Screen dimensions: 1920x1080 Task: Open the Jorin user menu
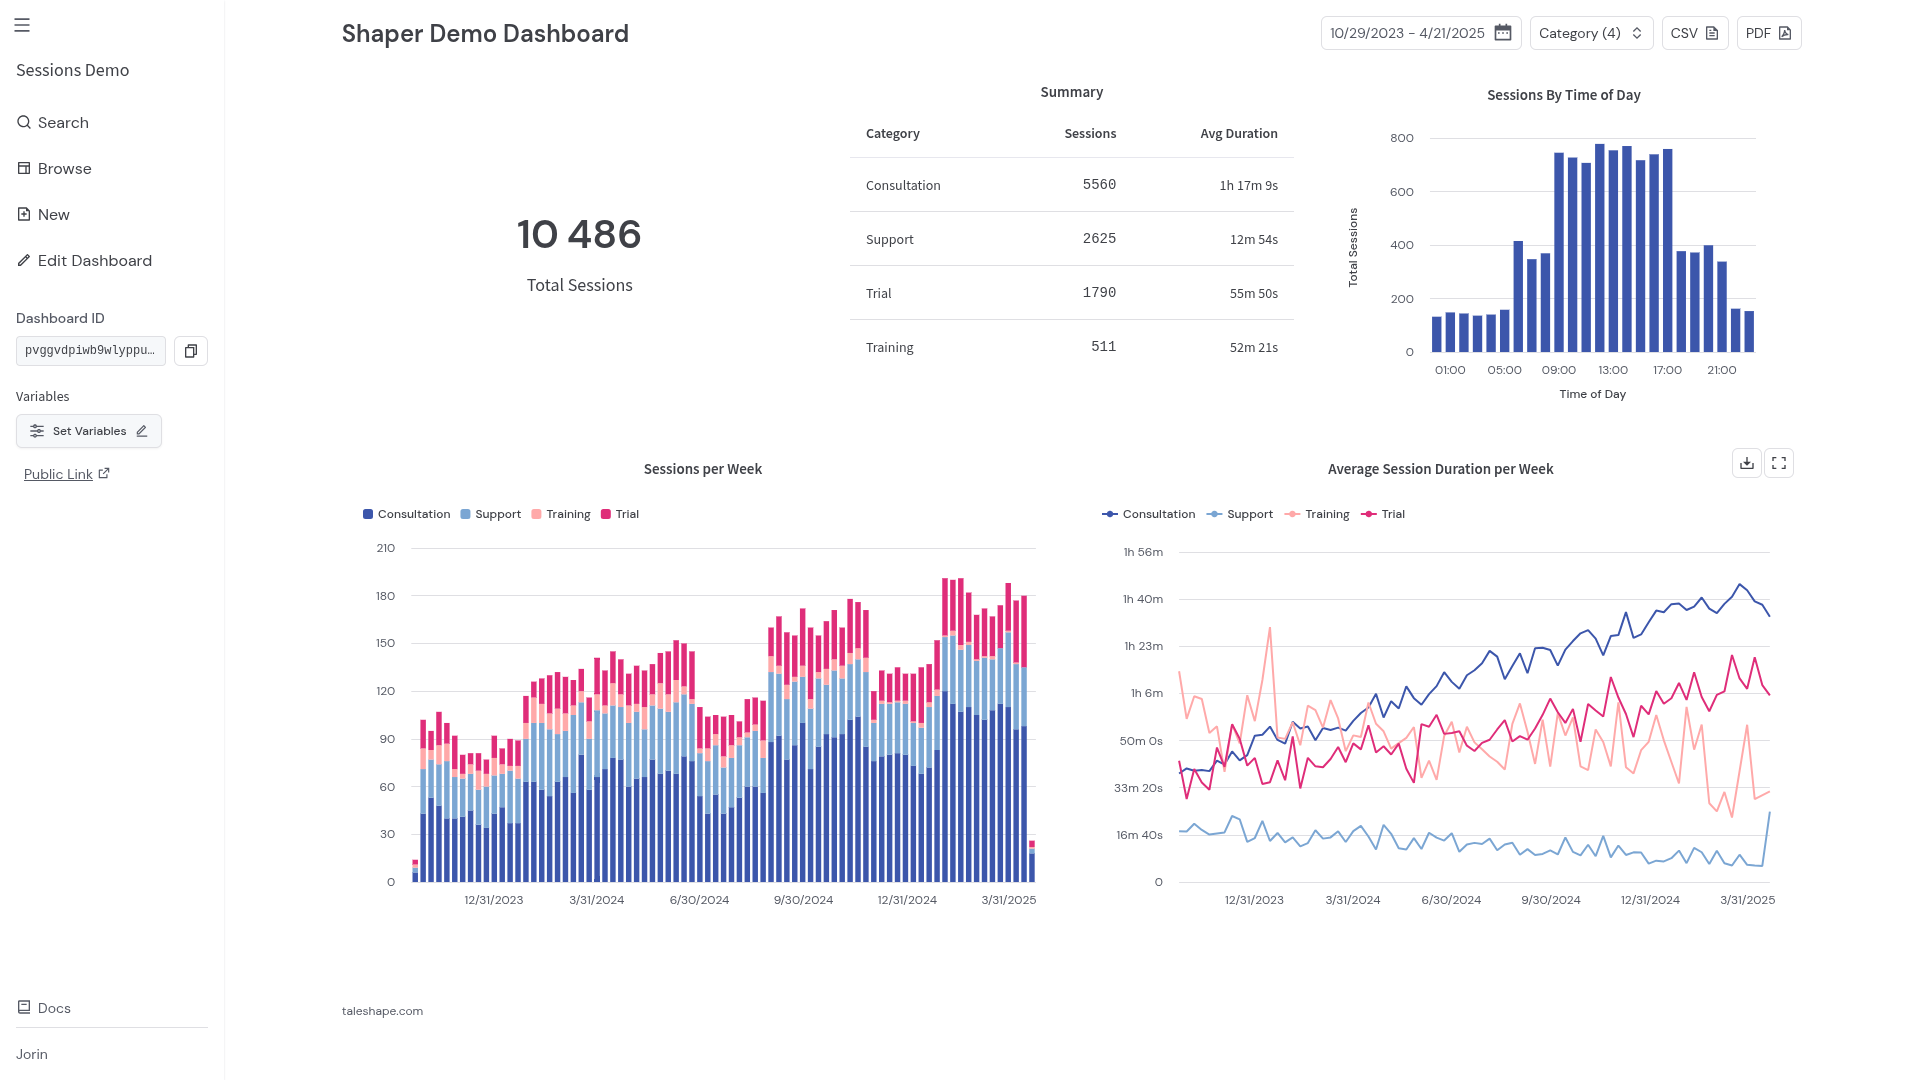32,1054
